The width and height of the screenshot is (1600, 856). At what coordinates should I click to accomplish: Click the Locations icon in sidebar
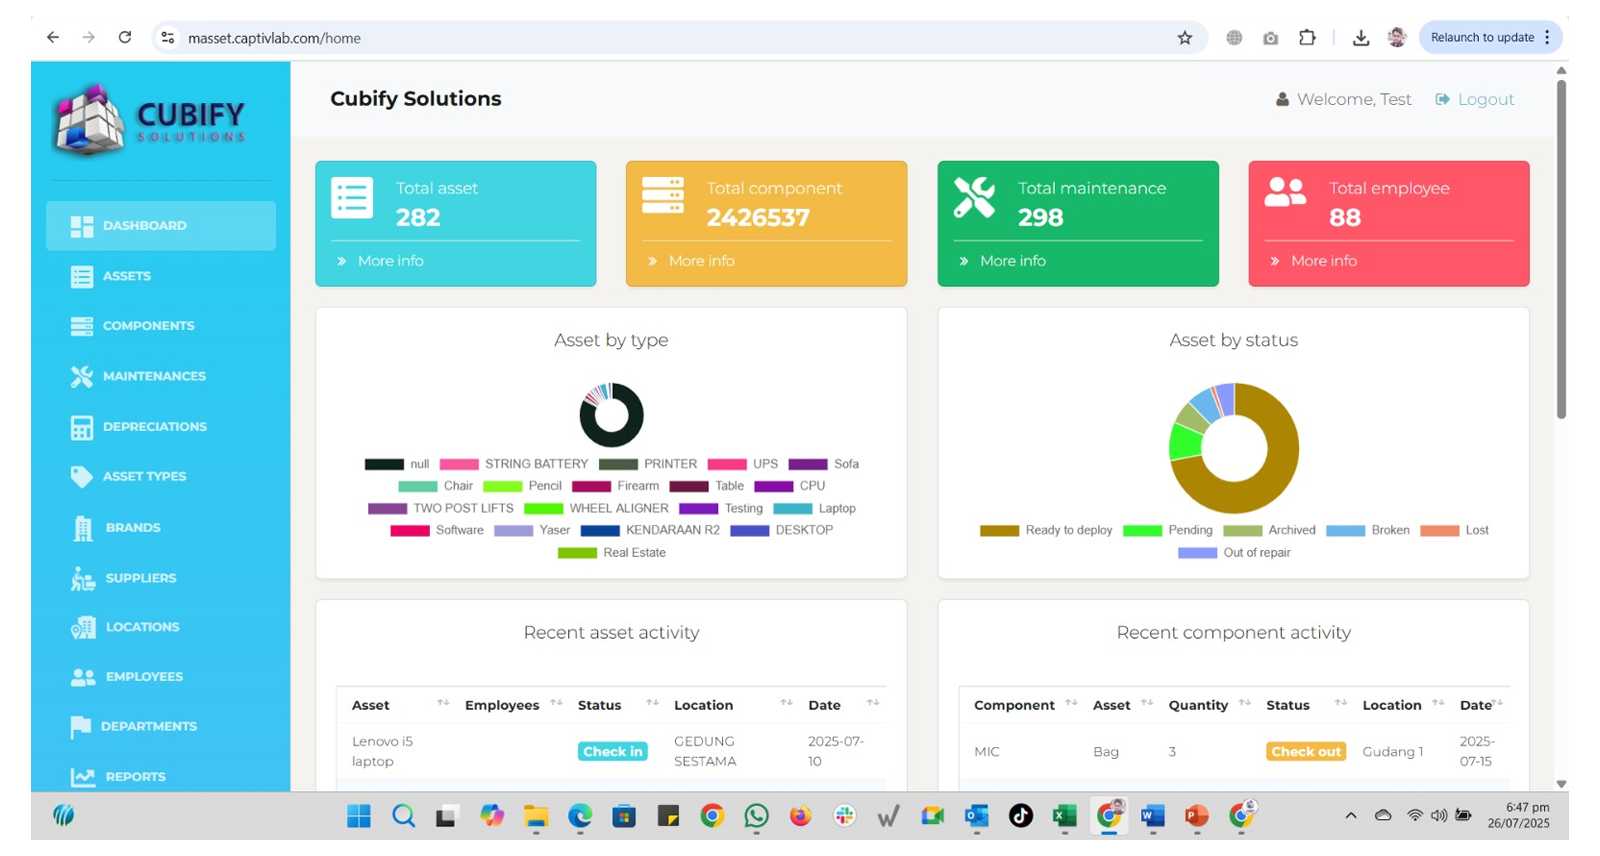pos(83,628)
